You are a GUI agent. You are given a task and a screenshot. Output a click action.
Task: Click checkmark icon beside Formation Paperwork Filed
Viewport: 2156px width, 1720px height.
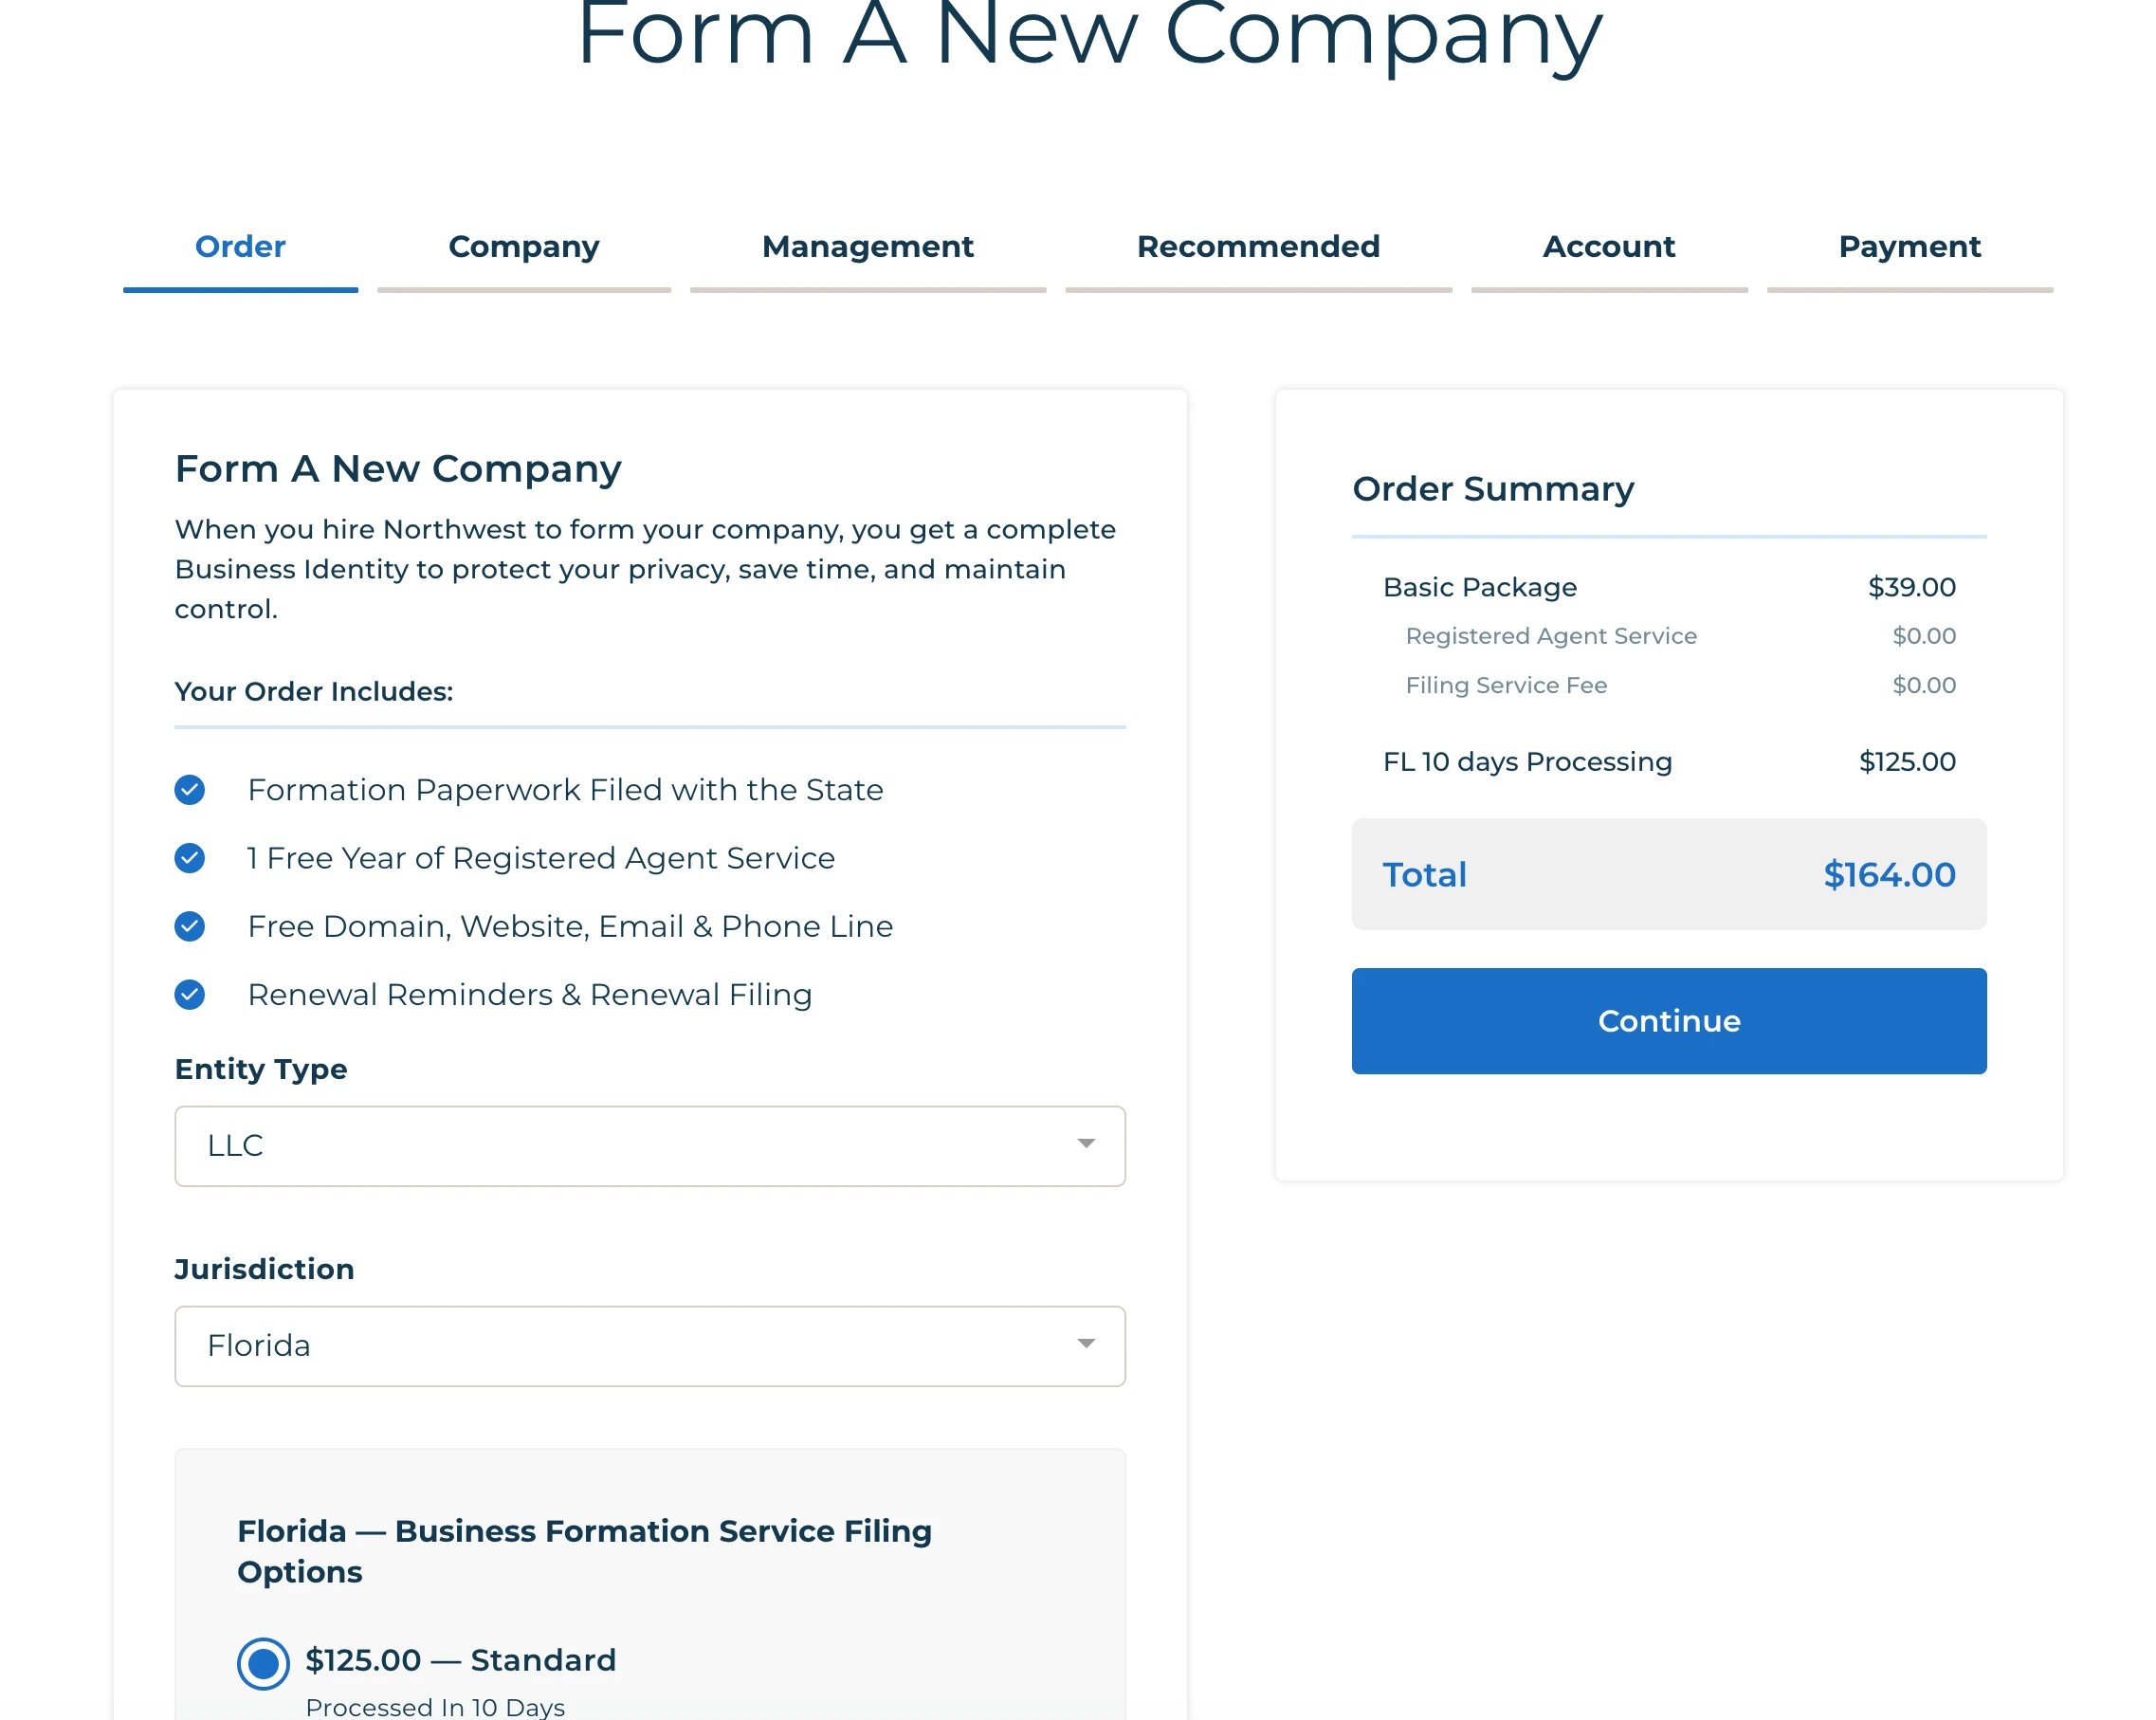click(x=189, y=790)
